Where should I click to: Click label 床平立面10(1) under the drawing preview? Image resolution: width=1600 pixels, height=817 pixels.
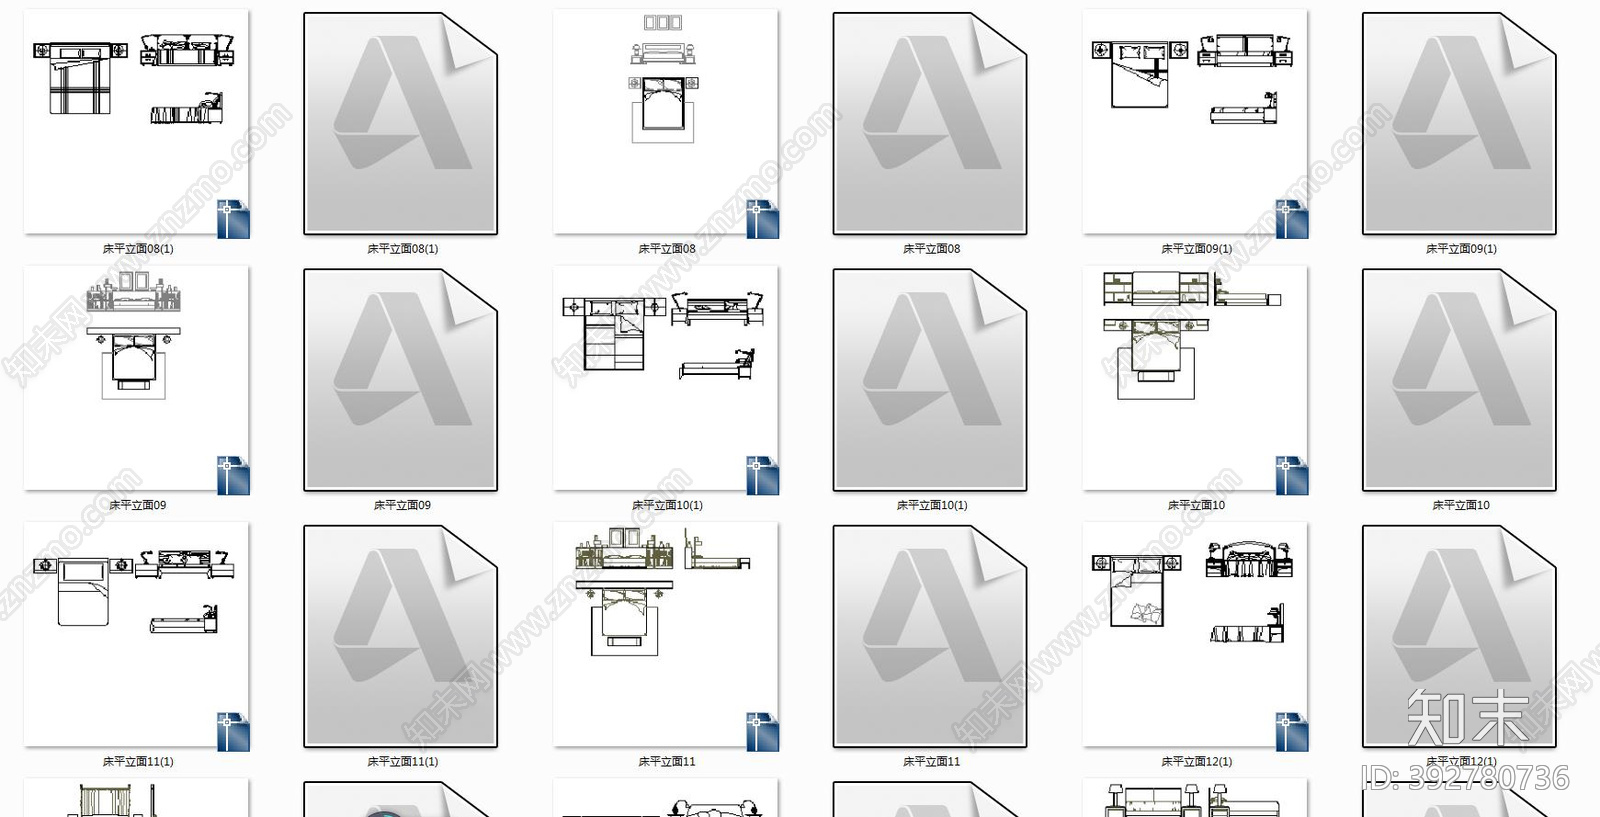click(x=667, y=505)
